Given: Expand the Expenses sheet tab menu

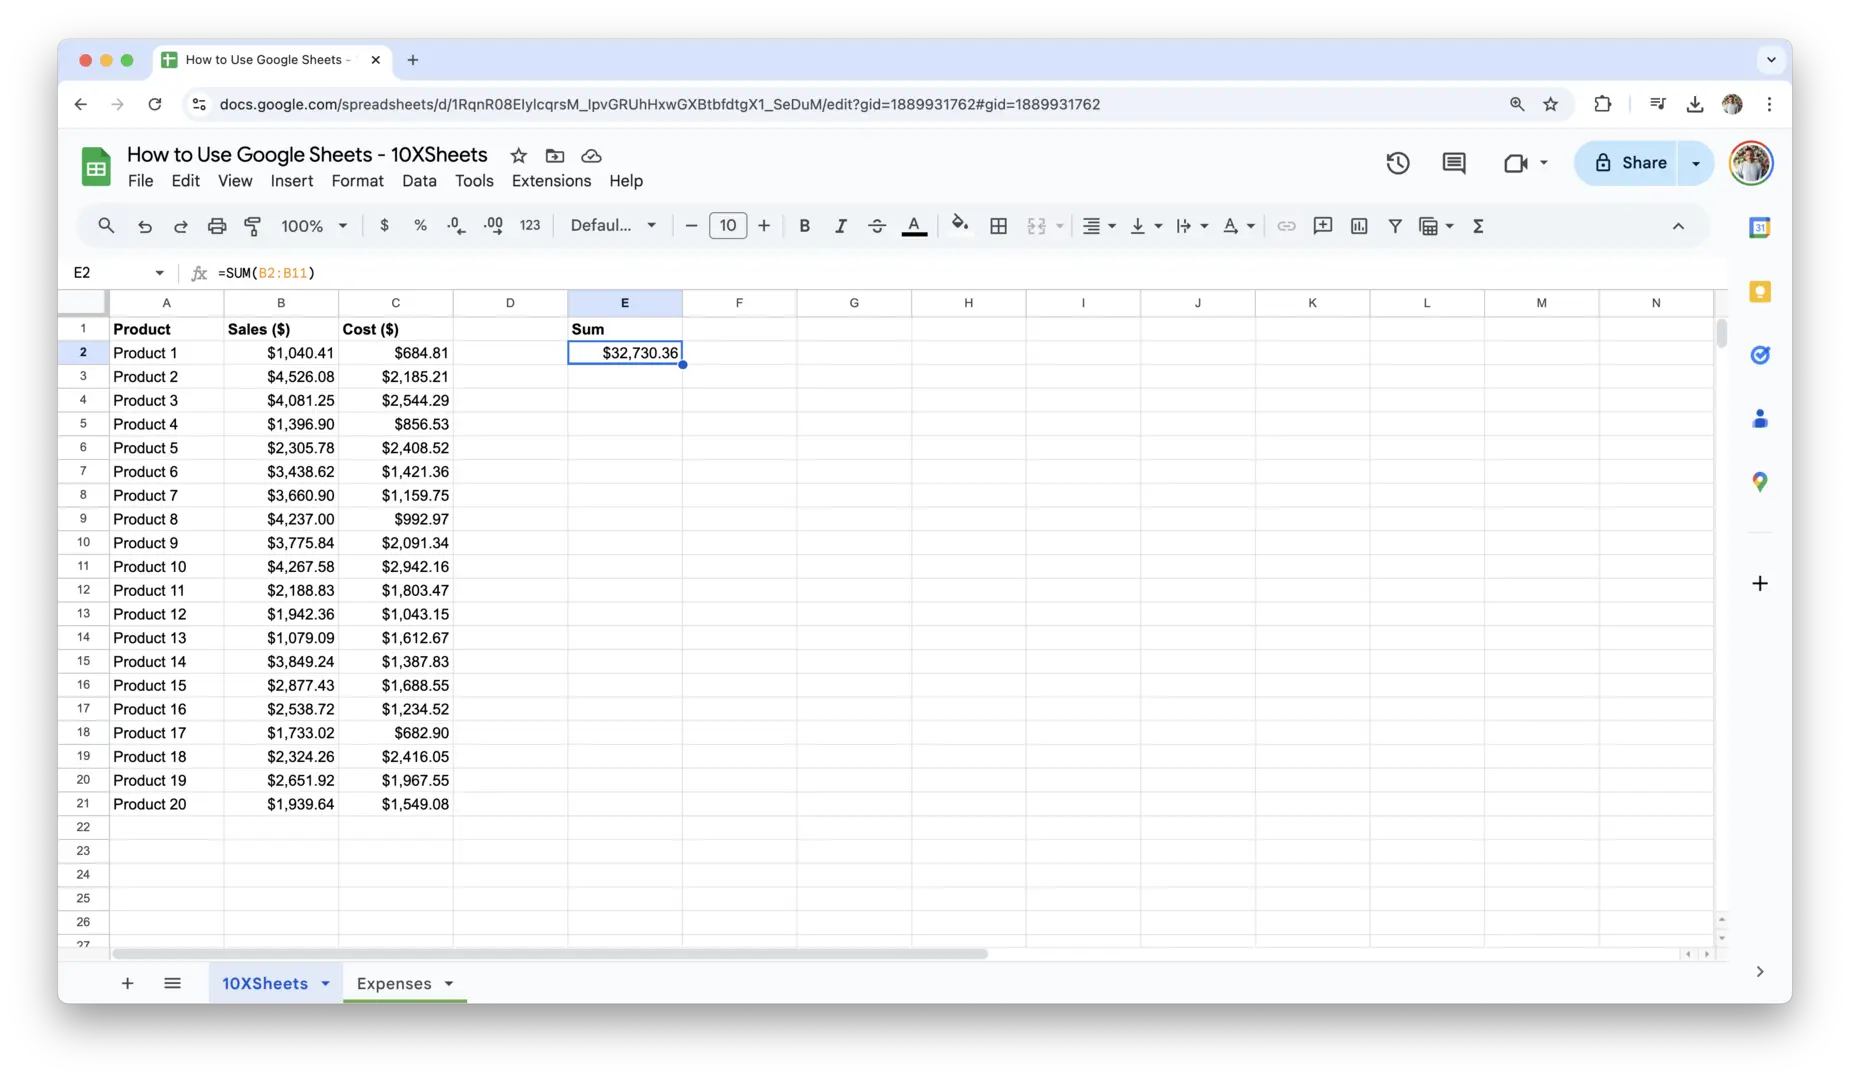Looking at the screenshot, I should [449, 984].
